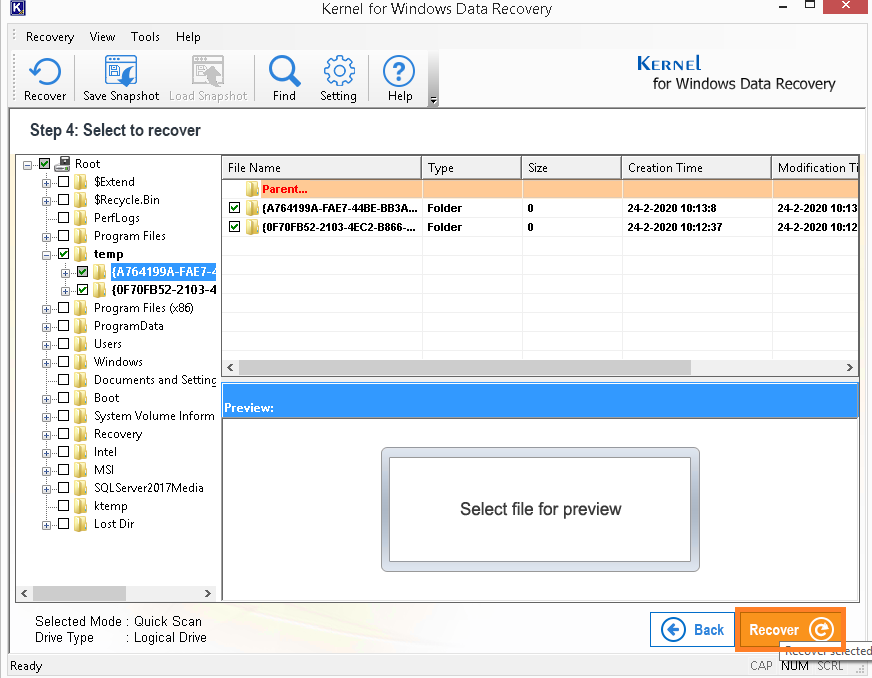Click the Boot folder icon
Screen dimensions: 872x678
(x=81, y=398)
